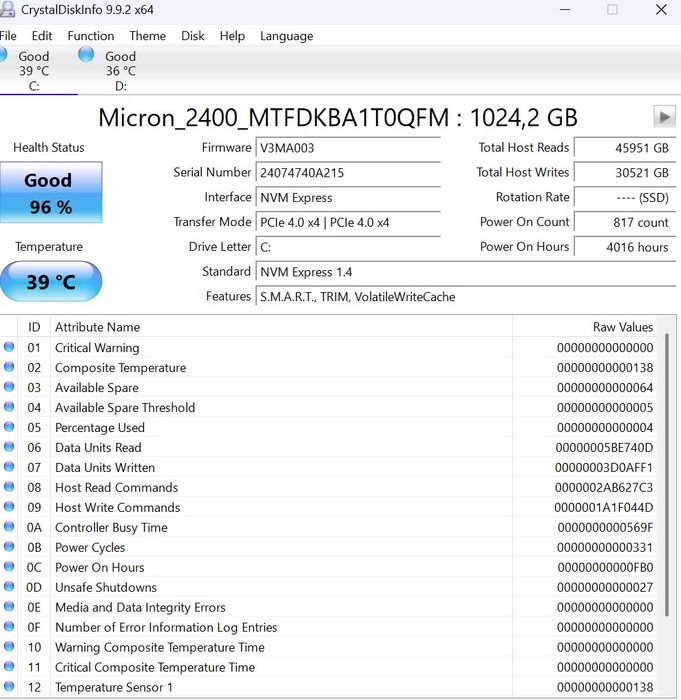This screenshot has height=700, width=681.
Task: Click the Firmware field V3MA003
Action: [348, 148]
